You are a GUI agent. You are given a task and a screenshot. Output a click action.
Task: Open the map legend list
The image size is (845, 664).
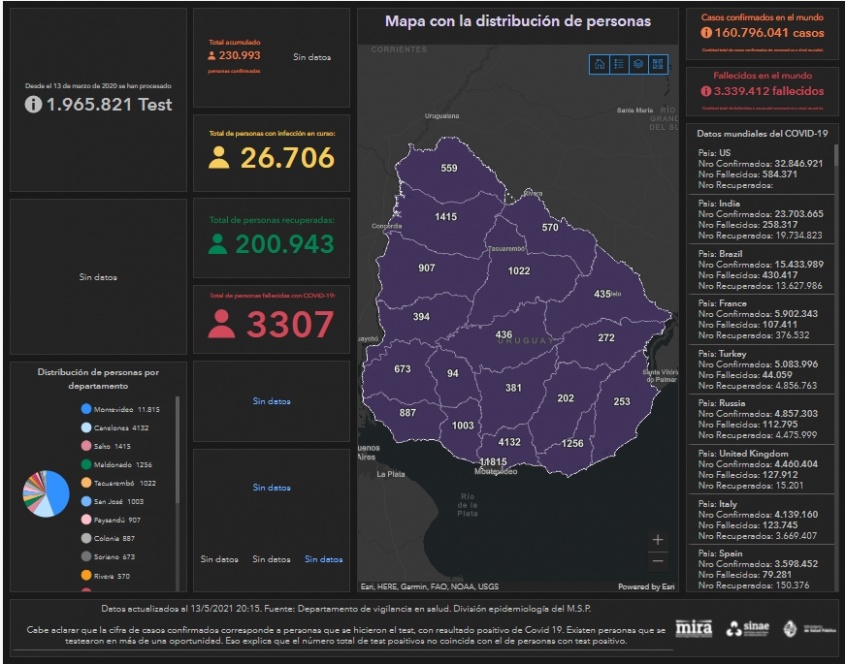[619, 64]
